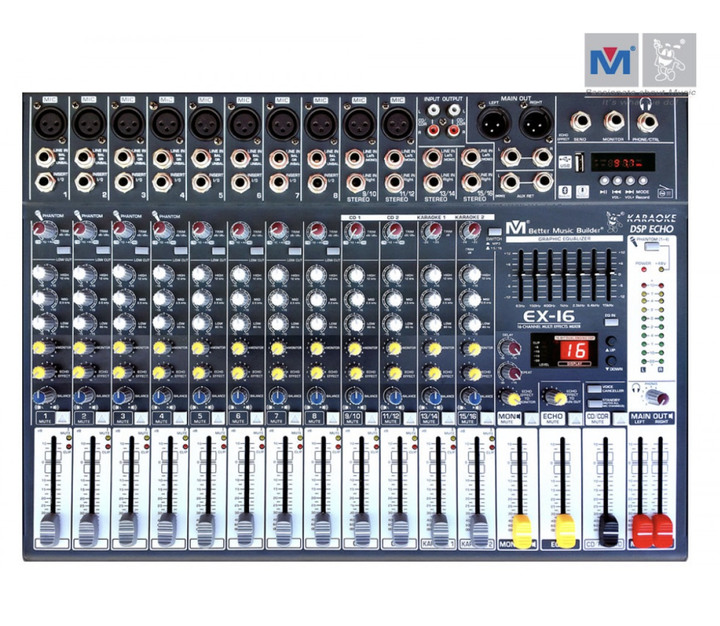Click the PHONES level knob
Screen dimensions: 720x626
click(658, 397)
